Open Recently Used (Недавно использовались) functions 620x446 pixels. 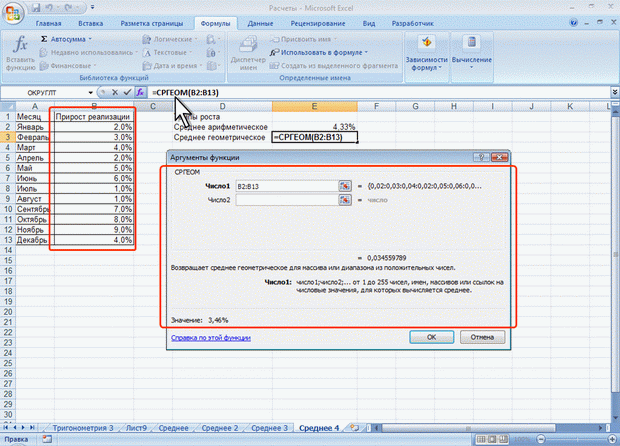pos(89,53)
